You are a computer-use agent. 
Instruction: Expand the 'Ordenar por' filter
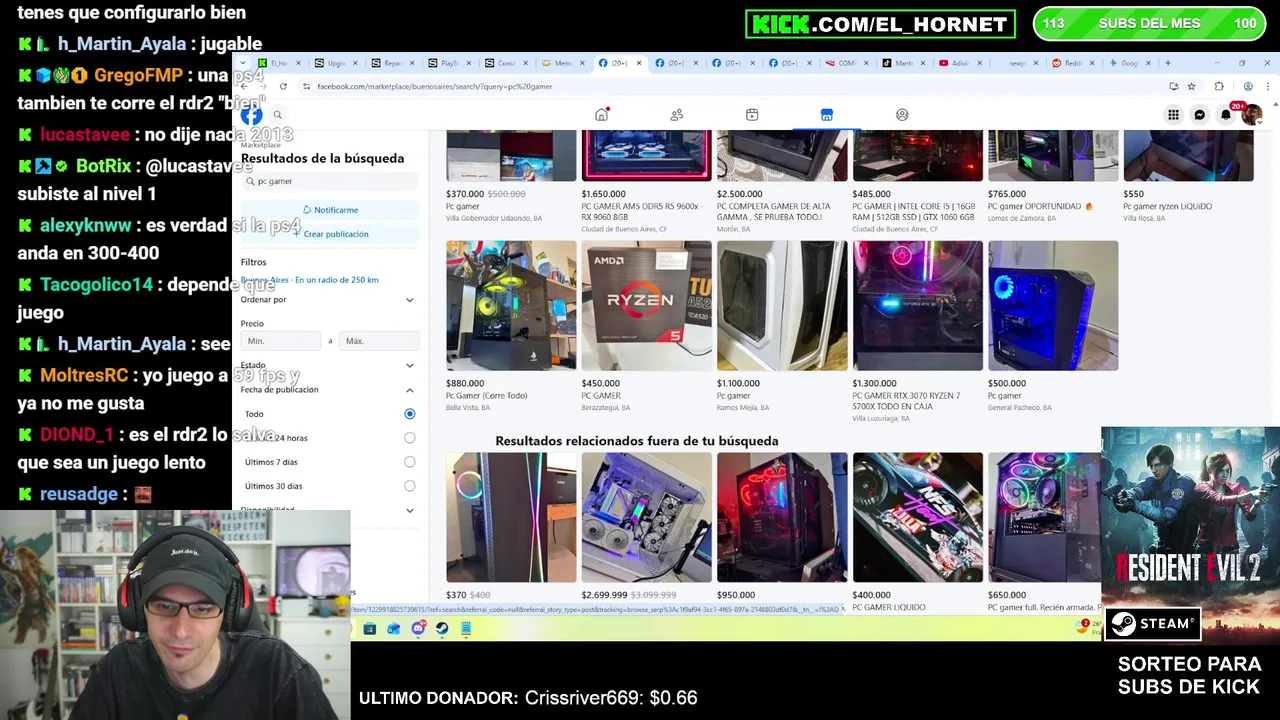pyautogui.click(x=328, y=299)
